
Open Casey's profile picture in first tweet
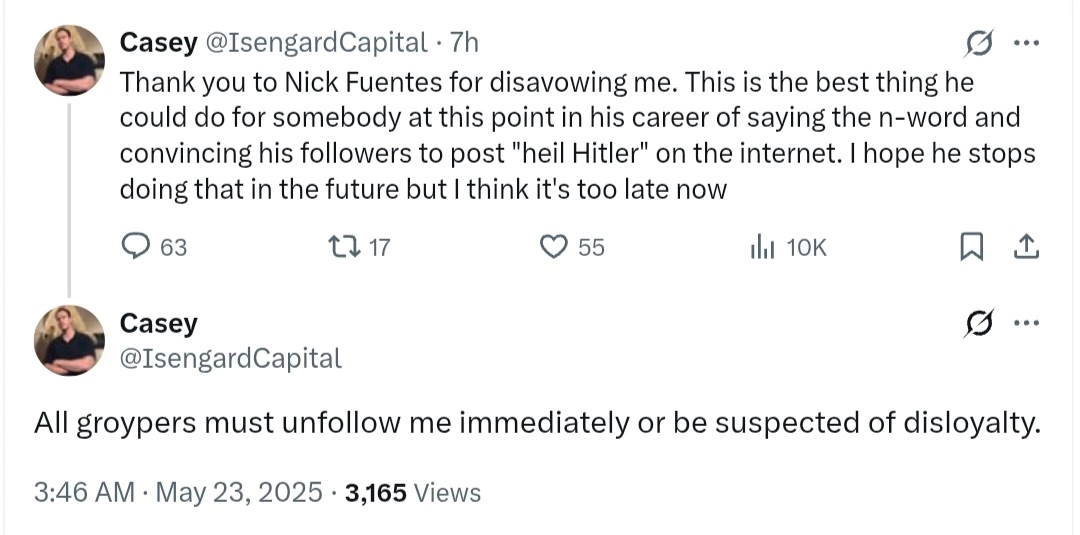70,60
